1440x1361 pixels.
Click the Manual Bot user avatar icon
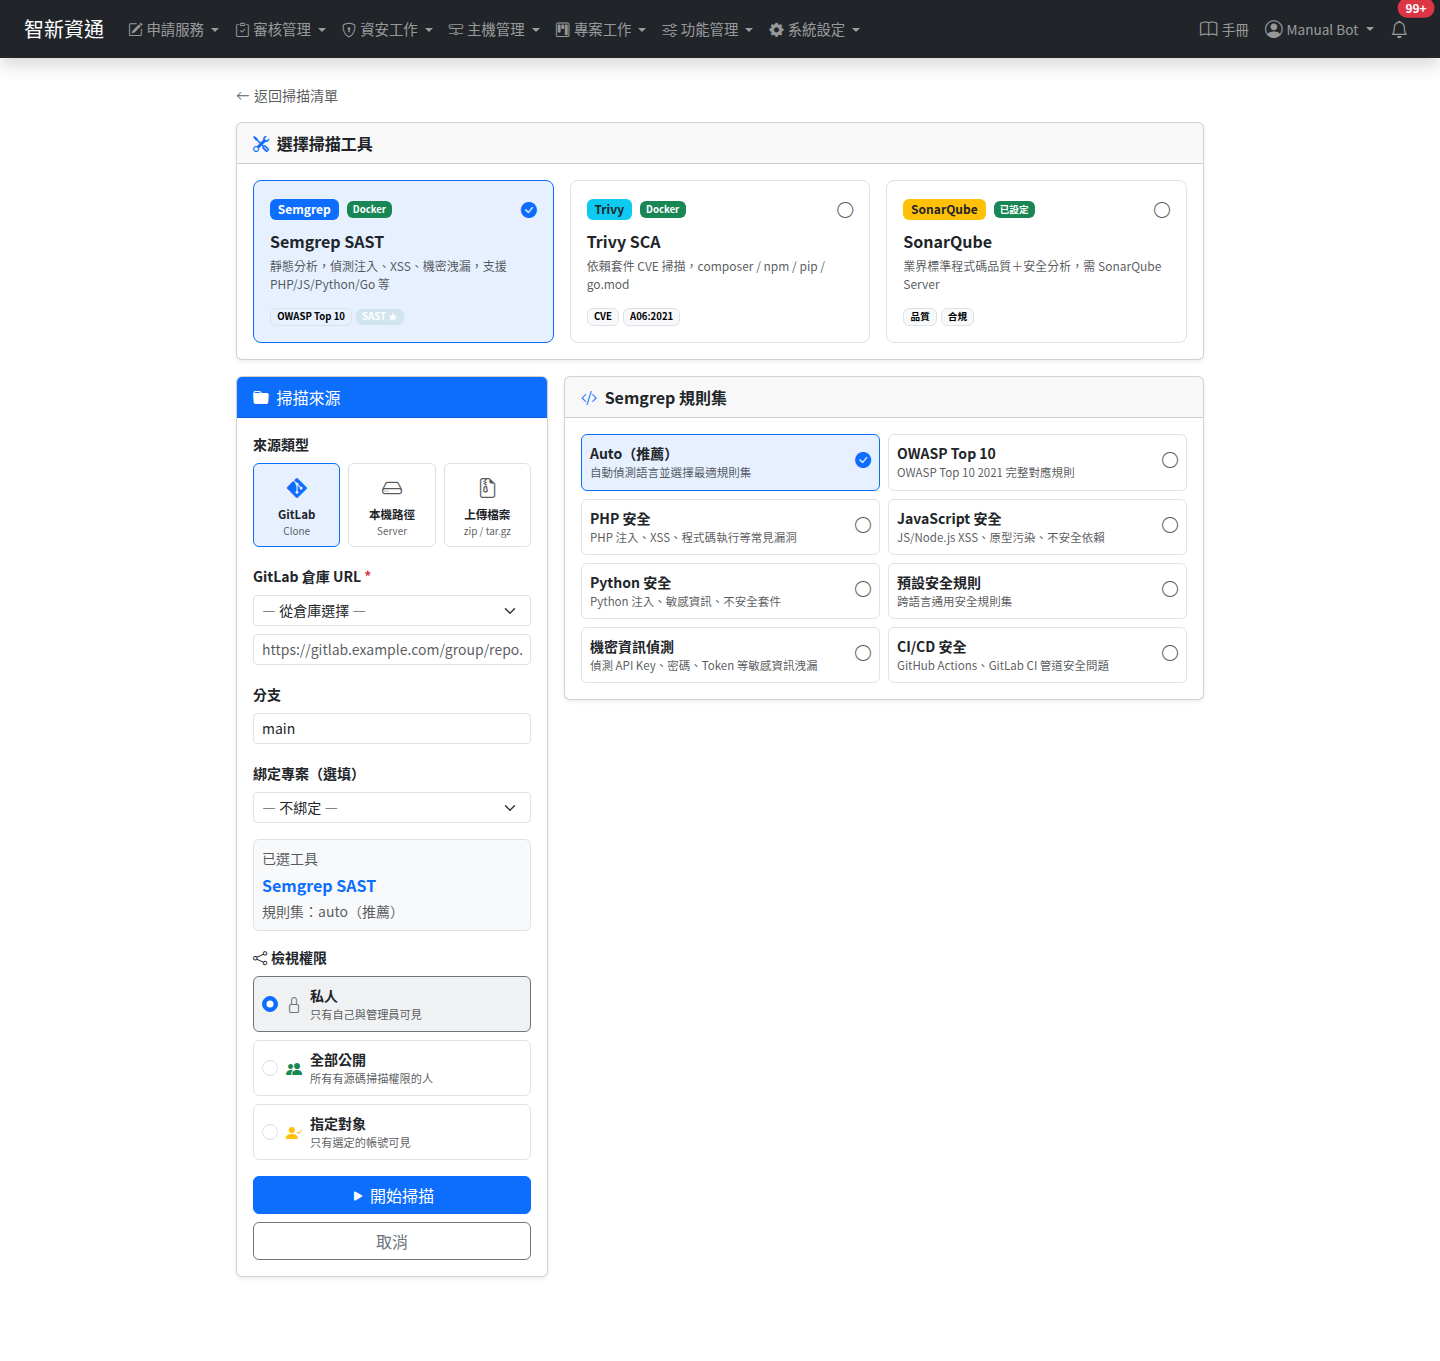pyautogui.click(x=1273, y=30)
